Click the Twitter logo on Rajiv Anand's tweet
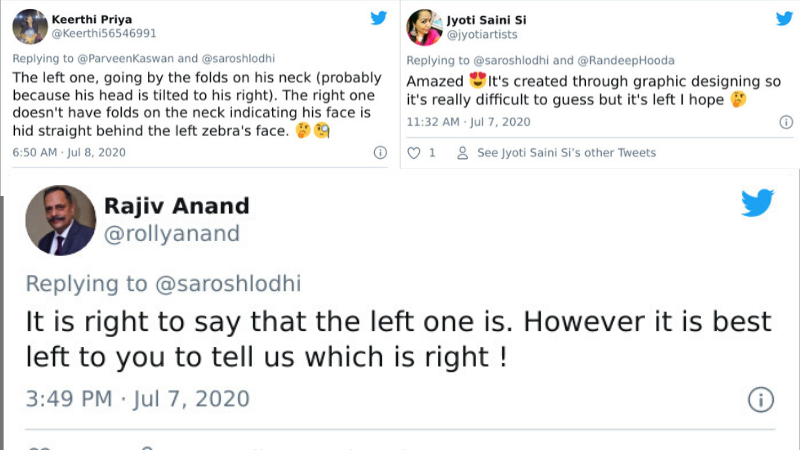The image size is (800, 450). (757, 203)
